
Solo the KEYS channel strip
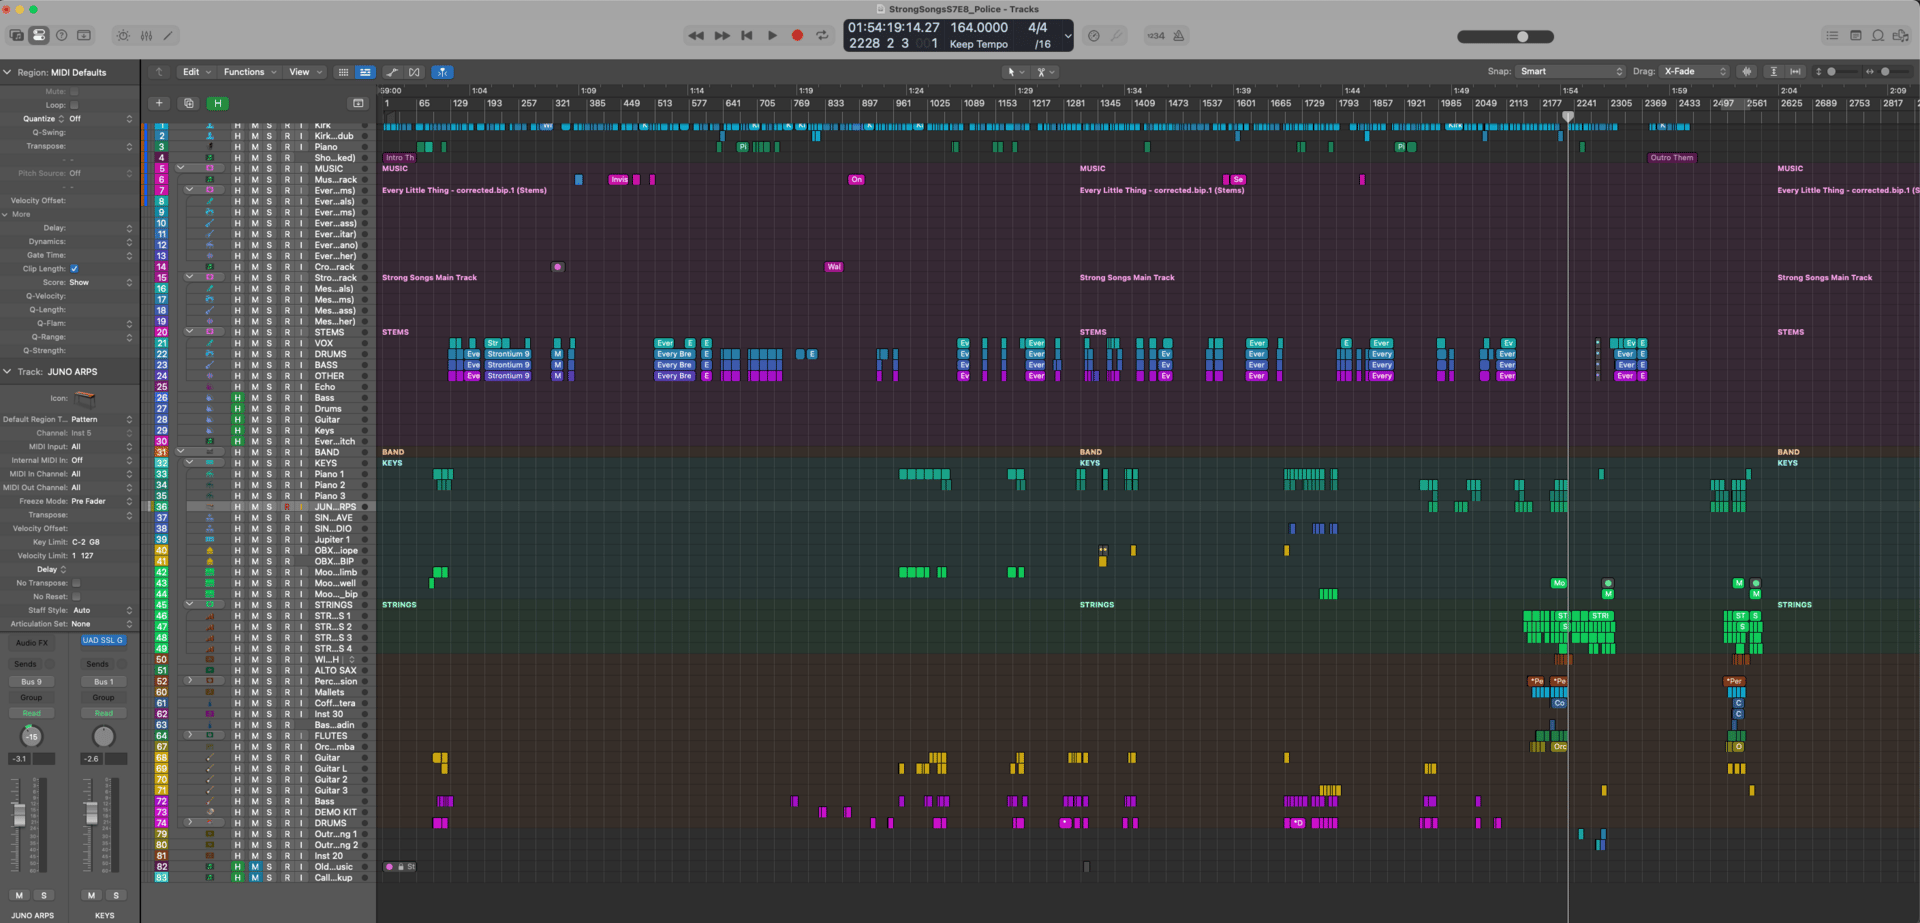pyautogui.click(x=116, y=895)
